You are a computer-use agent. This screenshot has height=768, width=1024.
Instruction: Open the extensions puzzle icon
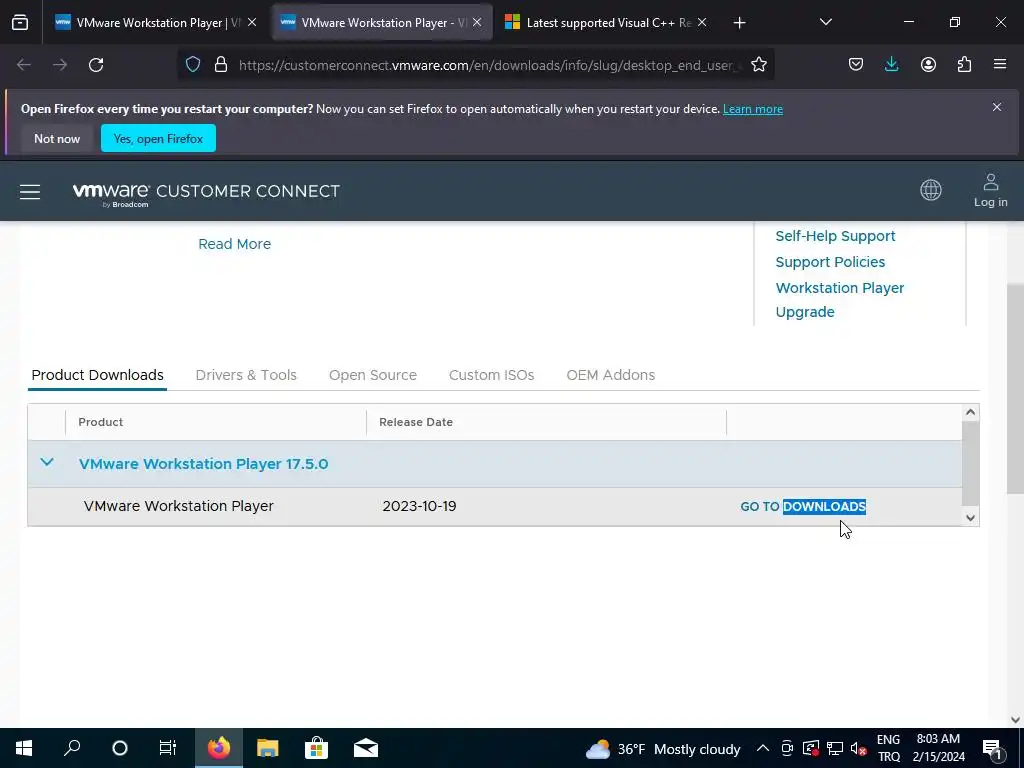(x=964, y=65)
